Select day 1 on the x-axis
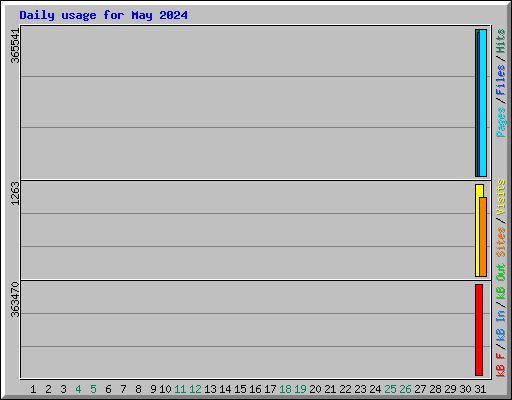Viewport: 512px width, 400px height. 33,389
